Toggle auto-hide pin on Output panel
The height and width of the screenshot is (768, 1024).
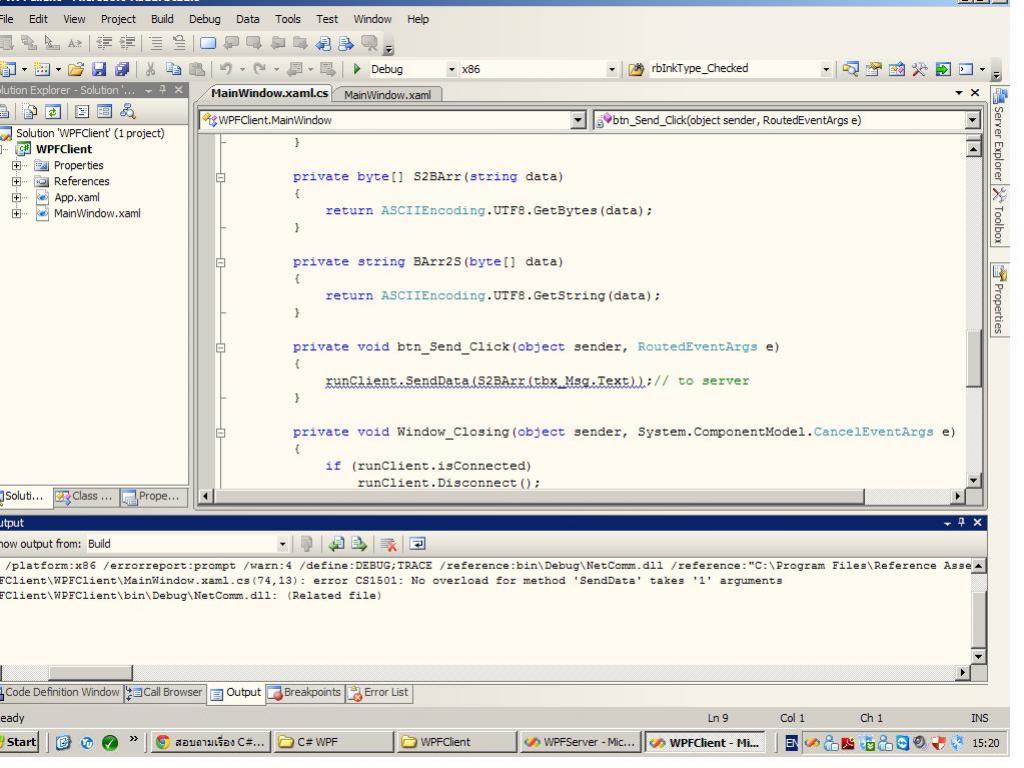(x=963, y=522)
